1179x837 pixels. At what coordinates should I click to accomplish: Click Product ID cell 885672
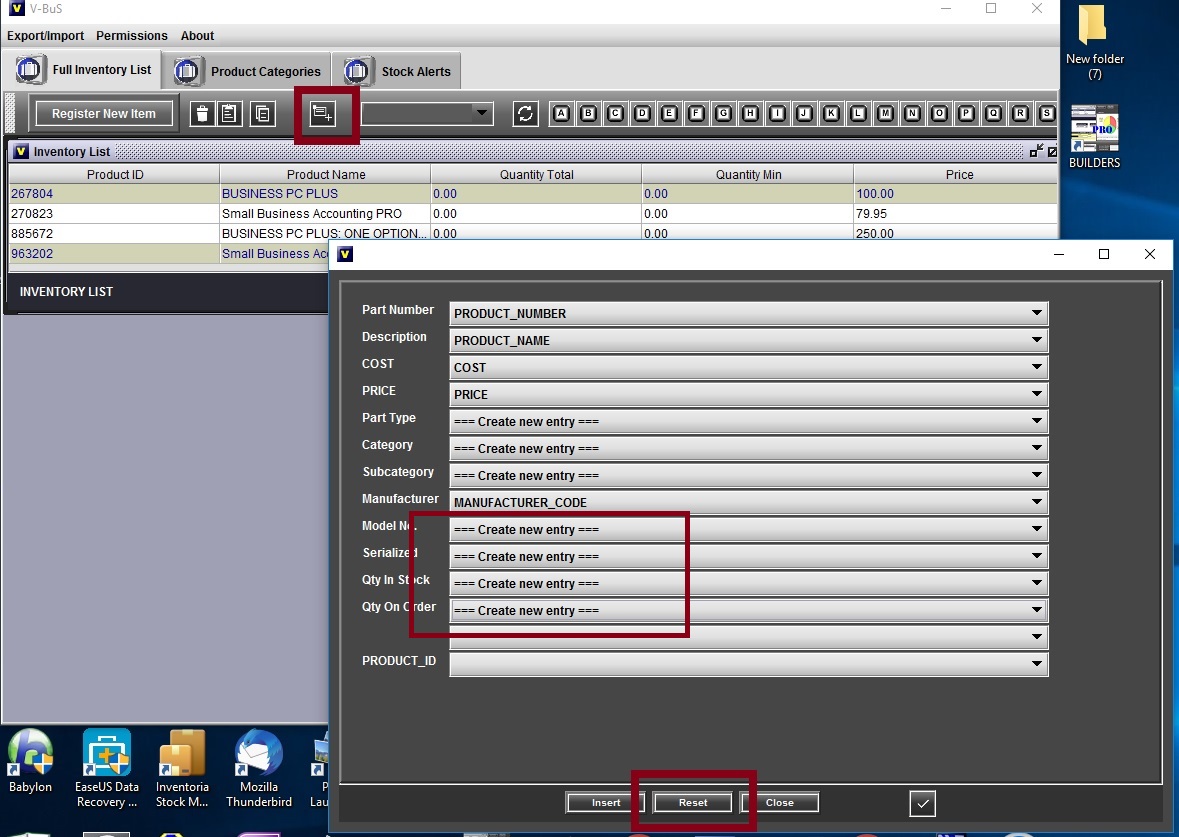(x=114, y=233)
